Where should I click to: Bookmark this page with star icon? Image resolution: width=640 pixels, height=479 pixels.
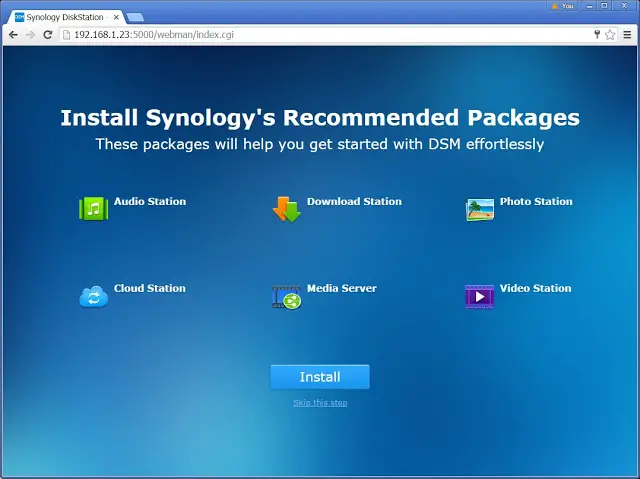[610, 35]
